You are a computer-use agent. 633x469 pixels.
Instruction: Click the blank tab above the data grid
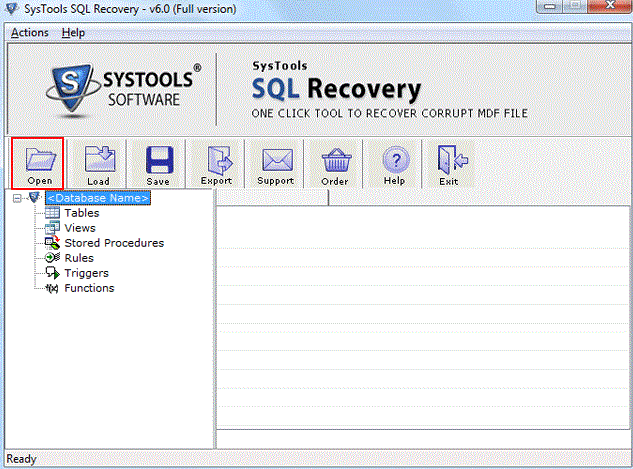[x=272, y=198]
